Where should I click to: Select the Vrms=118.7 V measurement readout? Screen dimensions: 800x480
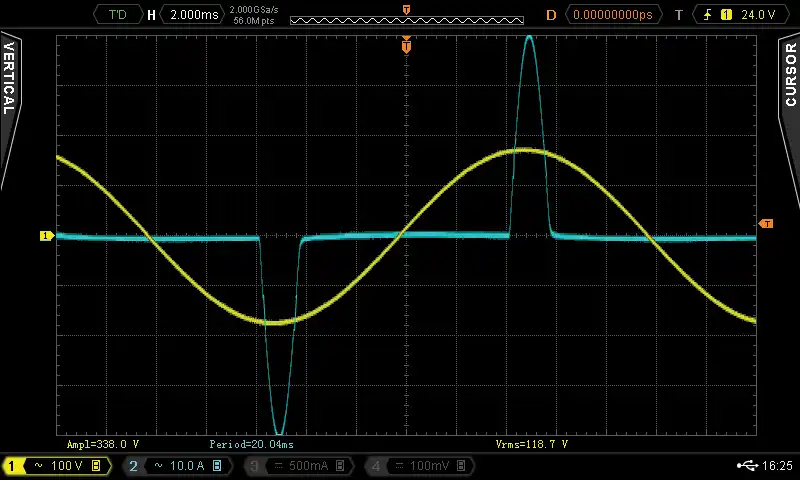(531, 443)
